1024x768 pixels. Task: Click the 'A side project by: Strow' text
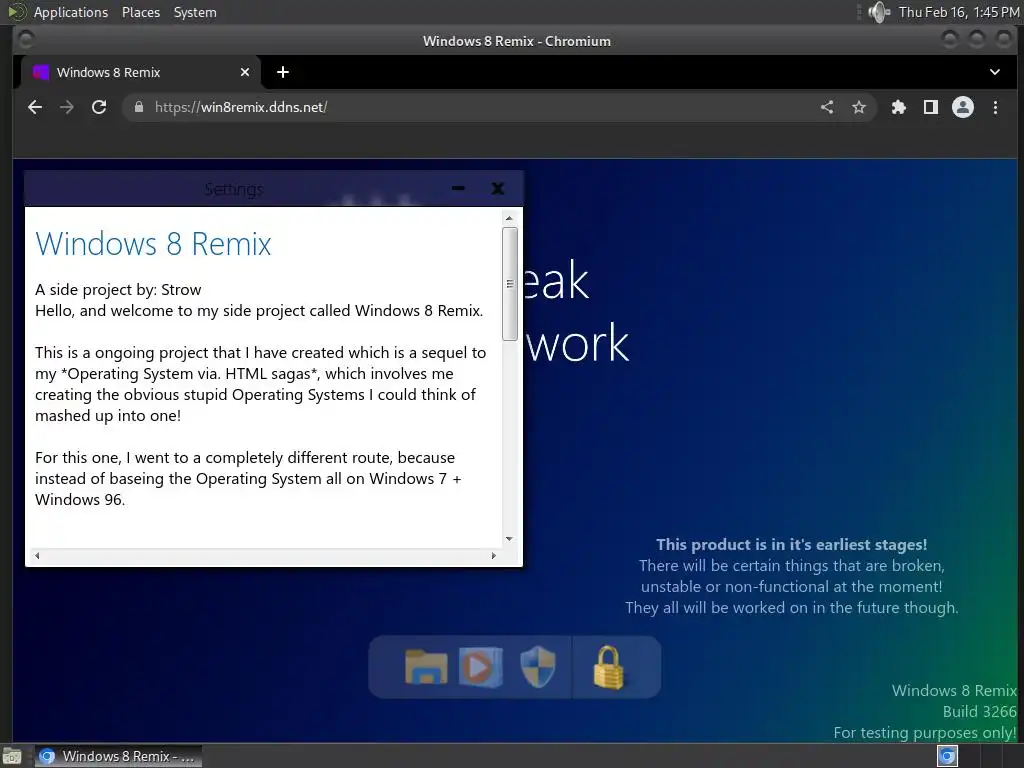point(118,289)
